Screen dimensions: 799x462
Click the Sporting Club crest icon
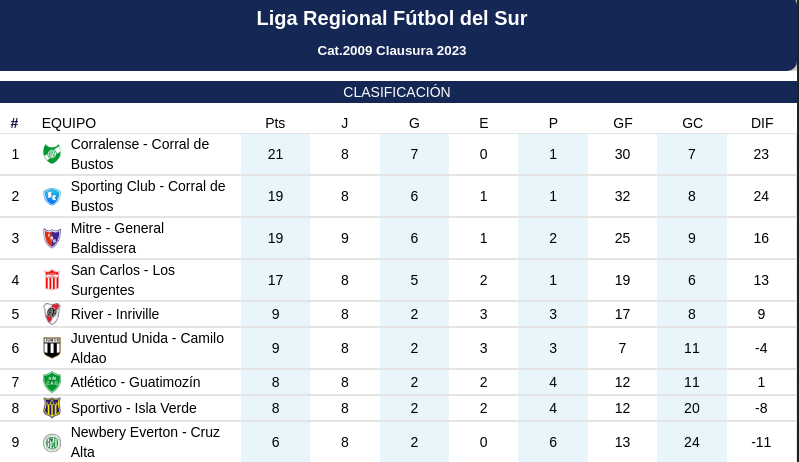pyautogui.click(x=52, y=196)
